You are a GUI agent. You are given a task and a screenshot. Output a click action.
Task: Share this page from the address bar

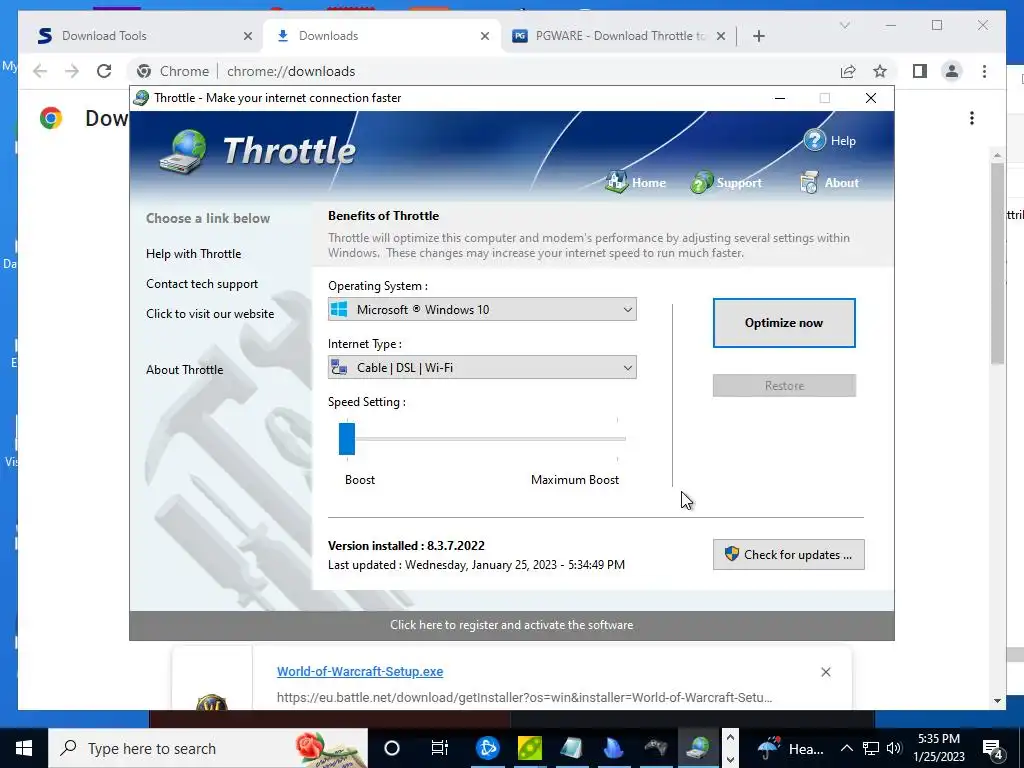(848, 71)
